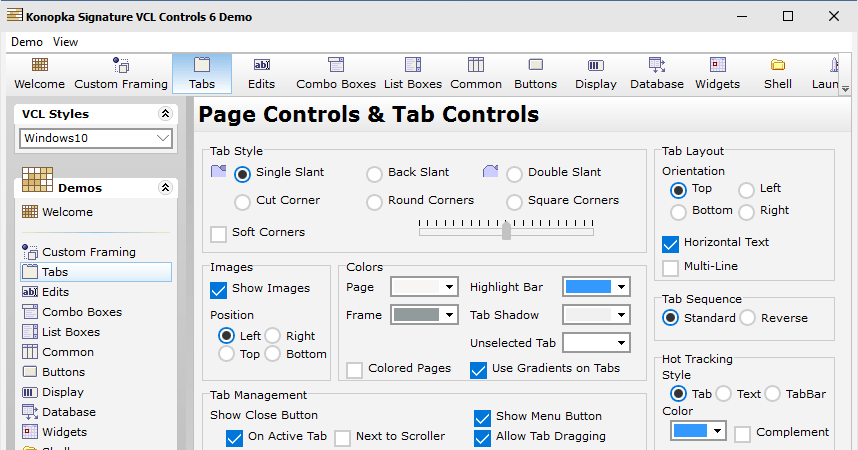The image size is (858, 450).
Task: Select Buttons in the Demos sidebar
Action: [x=54, y=372]
